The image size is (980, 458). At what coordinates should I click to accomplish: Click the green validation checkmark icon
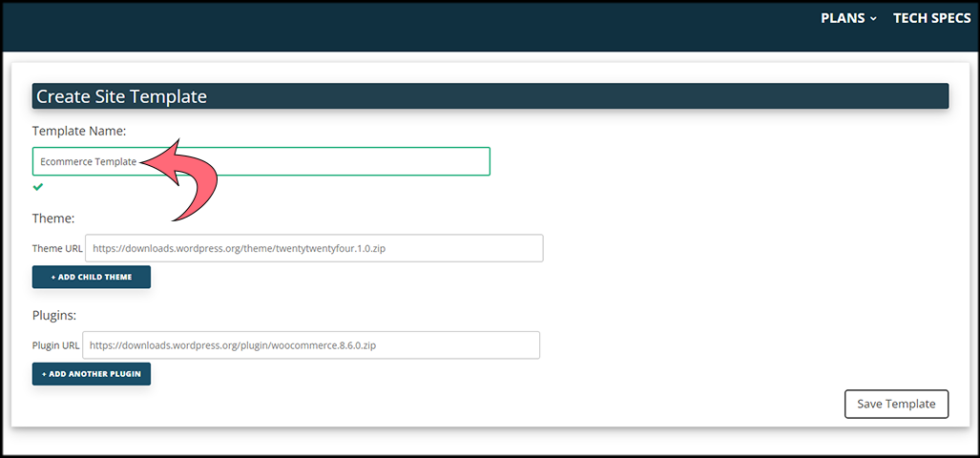tap(38, 186)
